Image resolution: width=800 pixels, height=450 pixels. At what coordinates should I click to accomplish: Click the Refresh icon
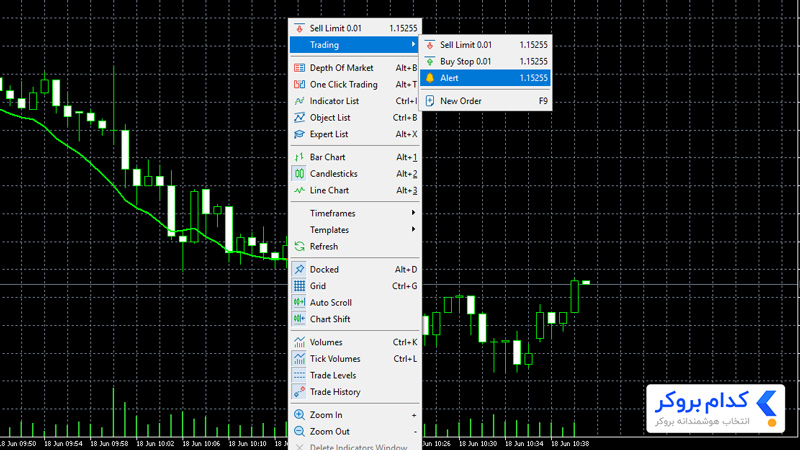(x=299, y=246)
